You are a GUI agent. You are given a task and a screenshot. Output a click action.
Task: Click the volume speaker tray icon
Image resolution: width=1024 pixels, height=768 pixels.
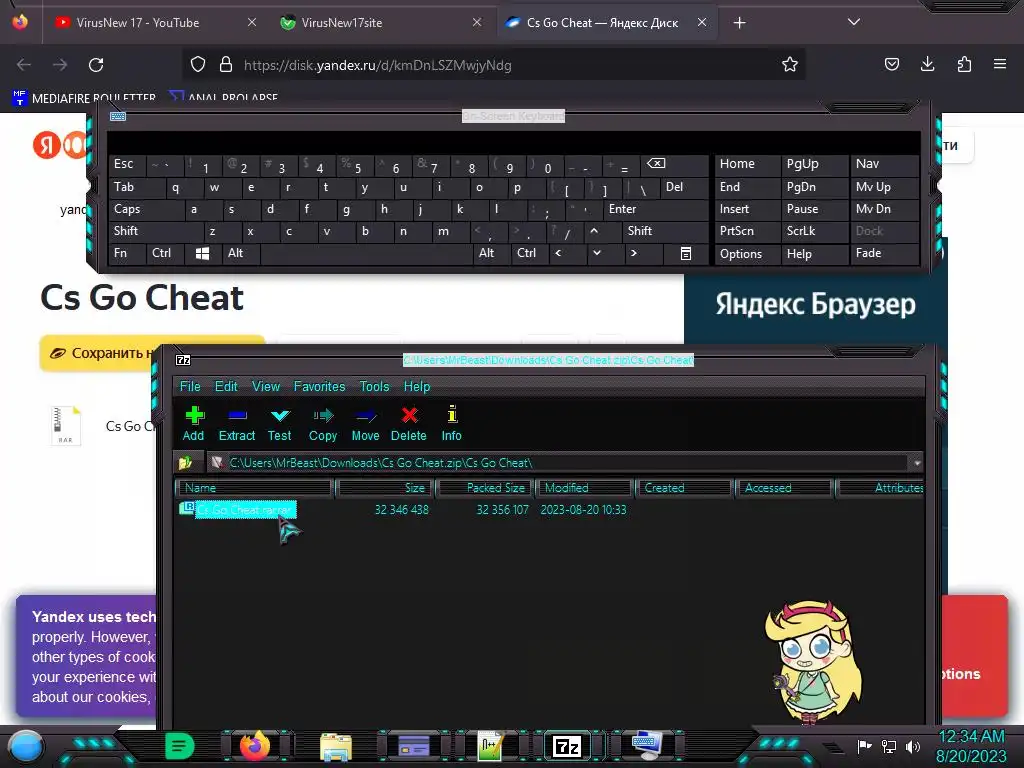point(913,746)
